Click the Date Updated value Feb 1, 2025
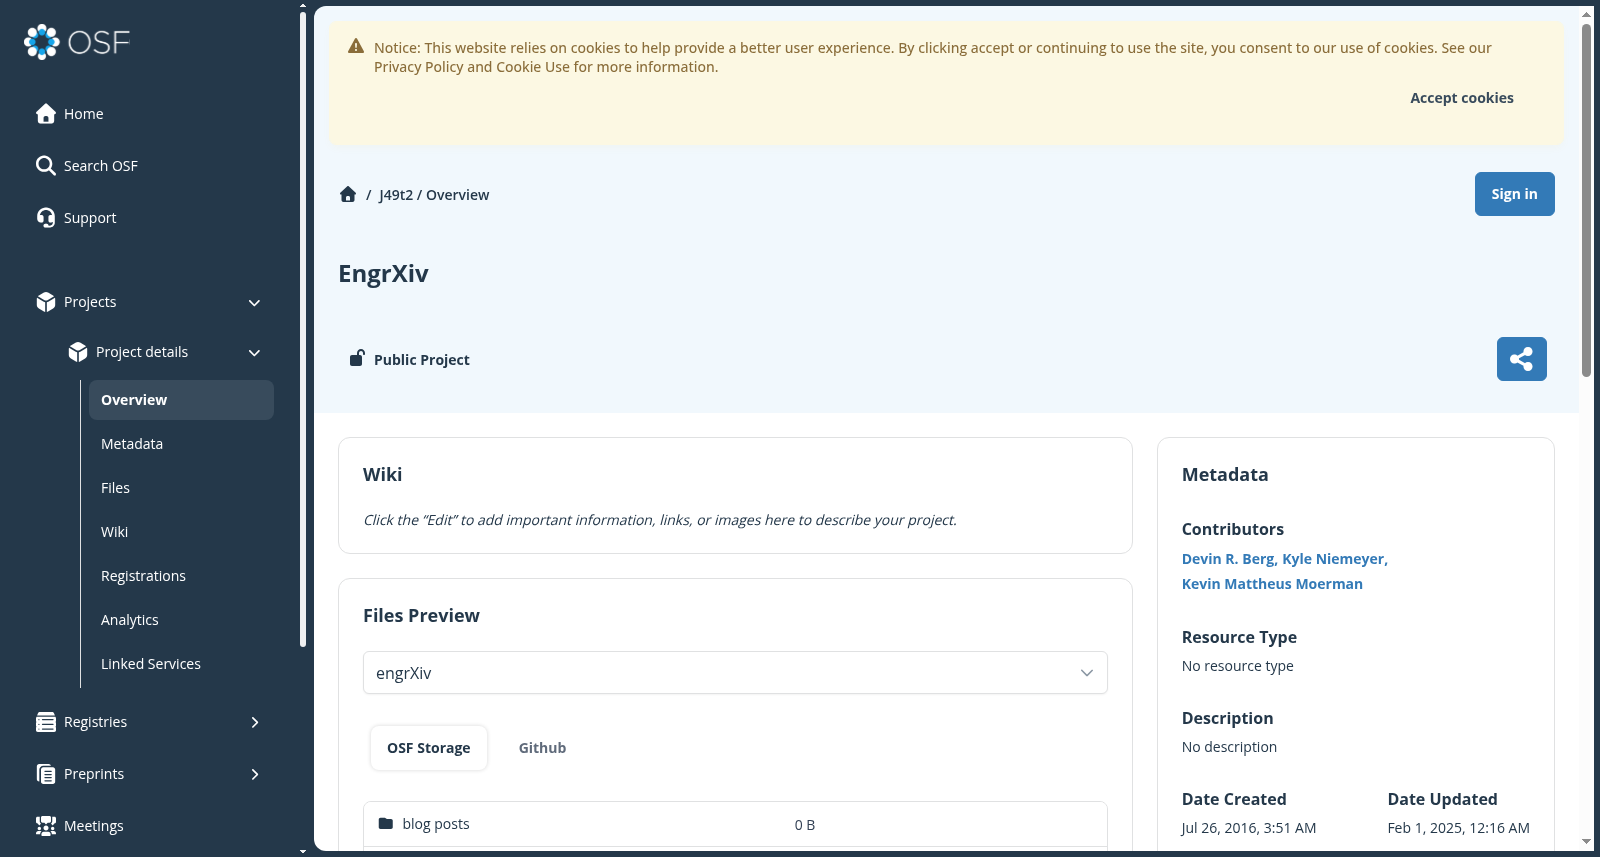The image size is (1600, 857). 1458,828
